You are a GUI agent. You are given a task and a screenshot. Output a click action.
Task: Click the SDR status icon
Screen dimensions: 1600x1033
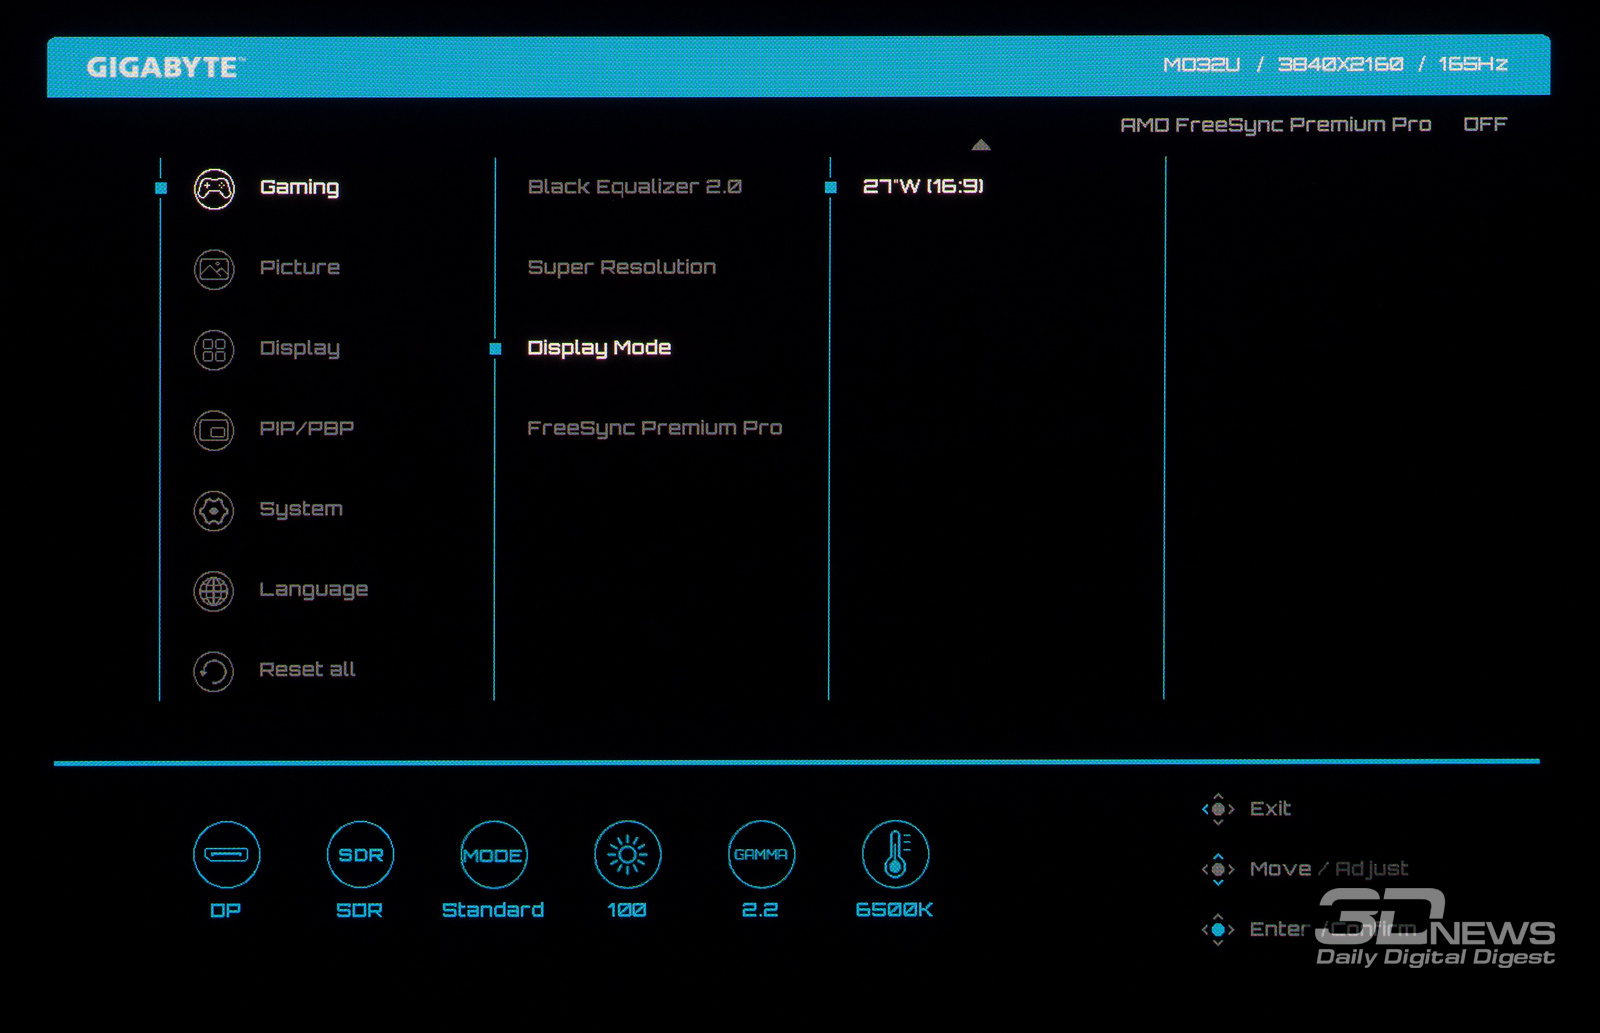(360, 855)
